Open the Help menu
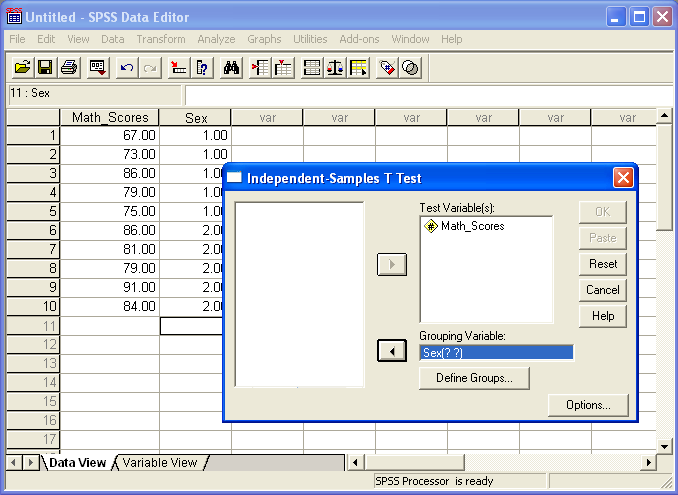 click(452, 39)
